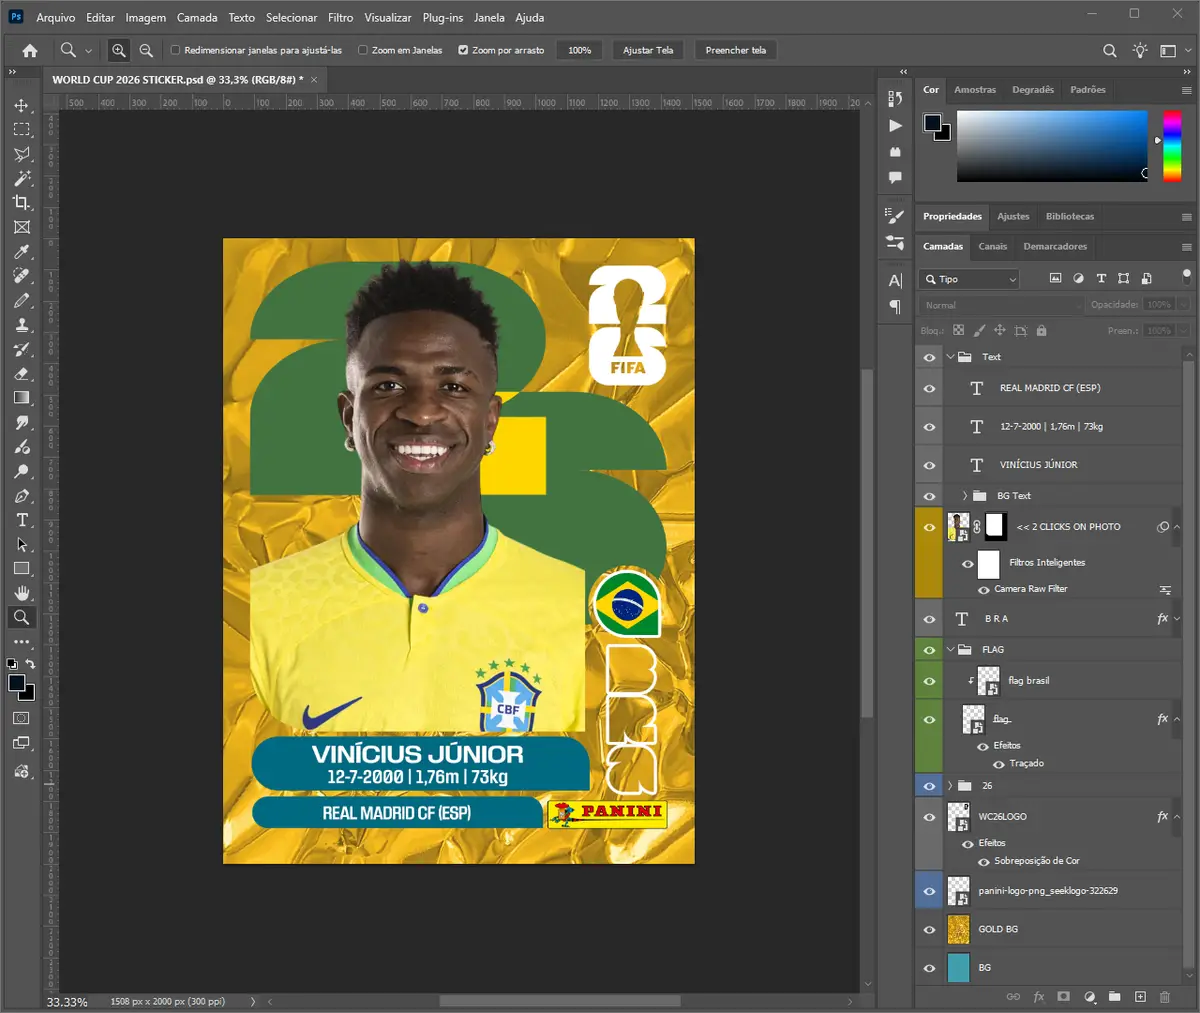Switch to the Amostras tab
1200x1013 pixels.
tap(975, 90)
